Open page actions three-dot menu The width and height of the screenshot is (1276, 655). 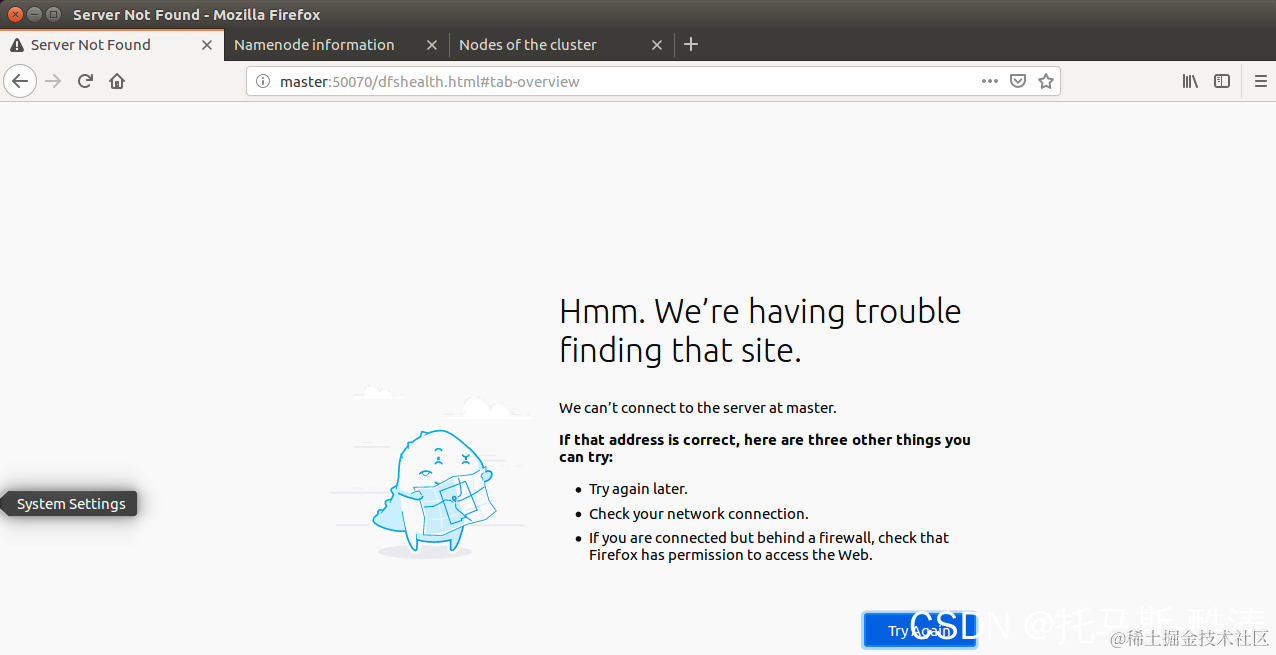[990, 81]
